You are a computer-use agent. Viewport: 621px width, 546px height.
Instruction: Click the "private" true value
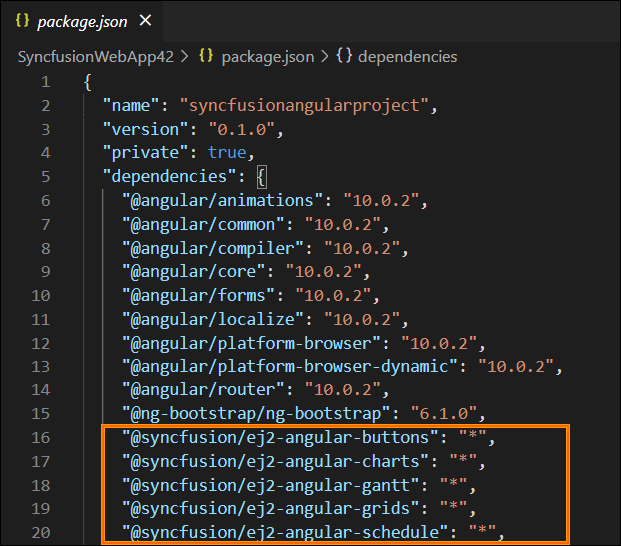click(227, 153)
